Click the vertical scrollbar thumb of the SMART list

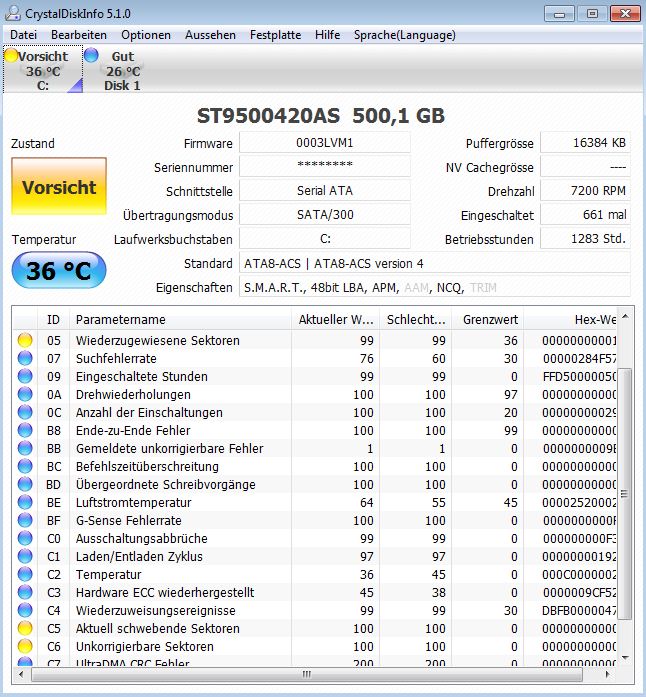point(625,493)
